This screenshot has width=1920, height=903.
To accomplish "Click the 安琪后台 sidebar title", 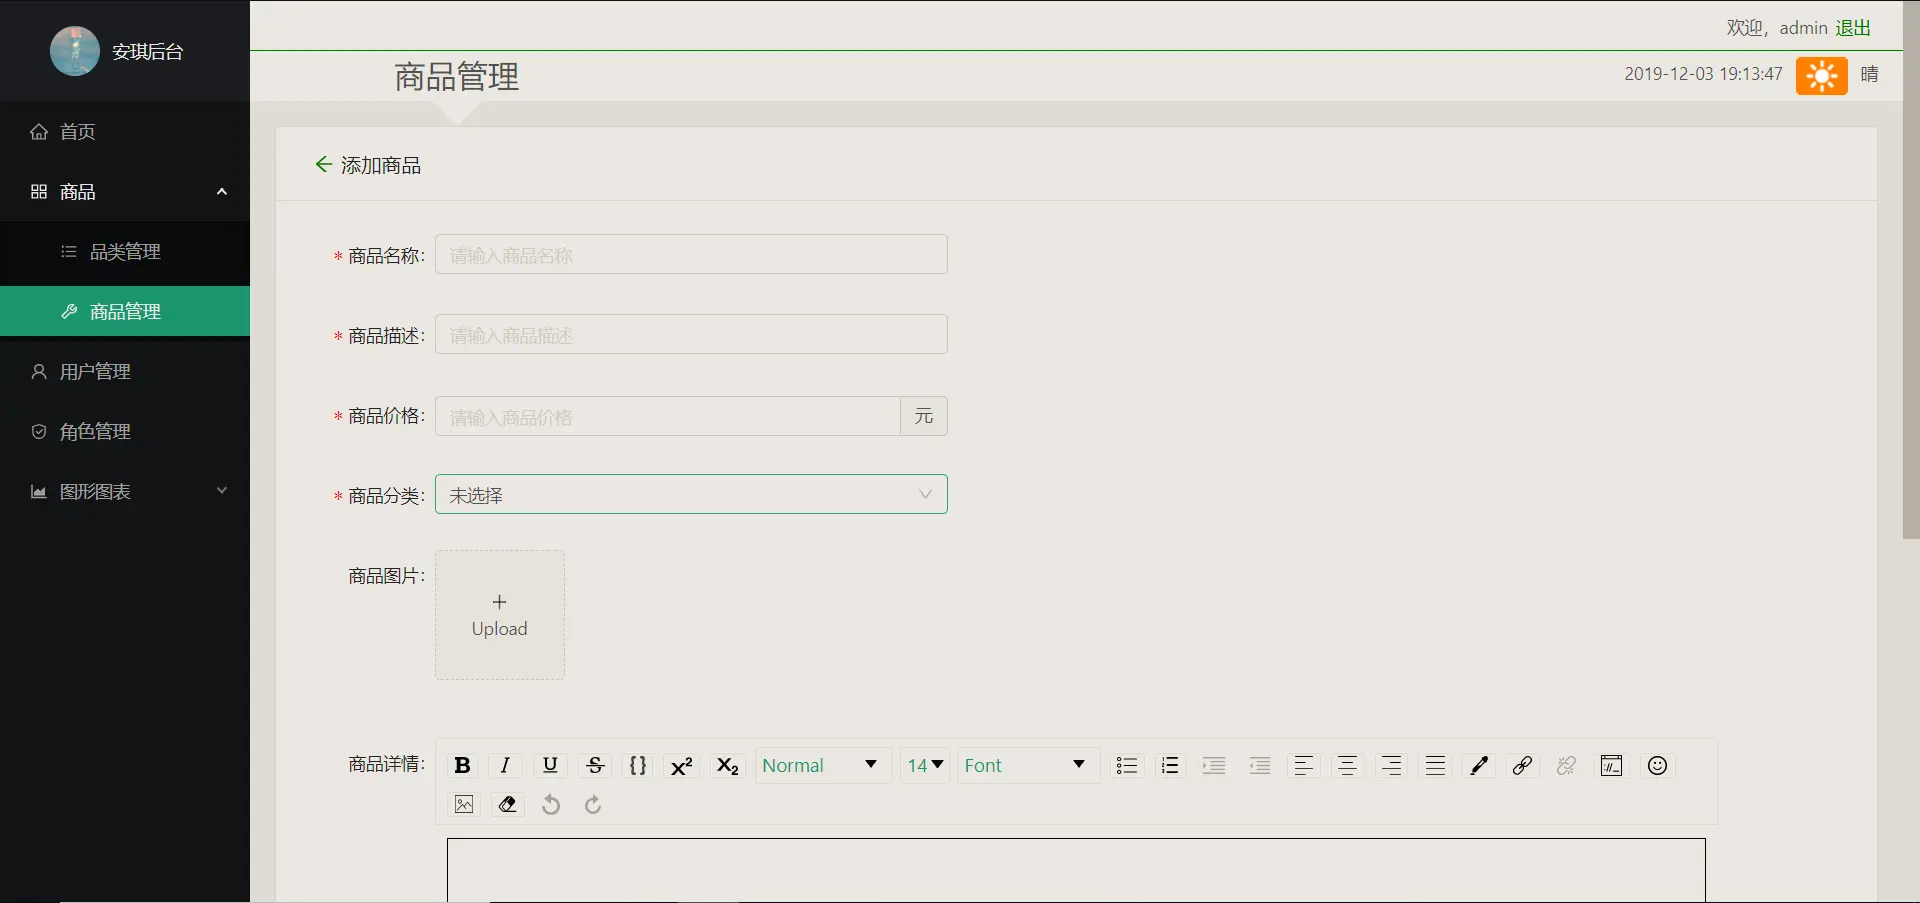I will coord(148,52).
